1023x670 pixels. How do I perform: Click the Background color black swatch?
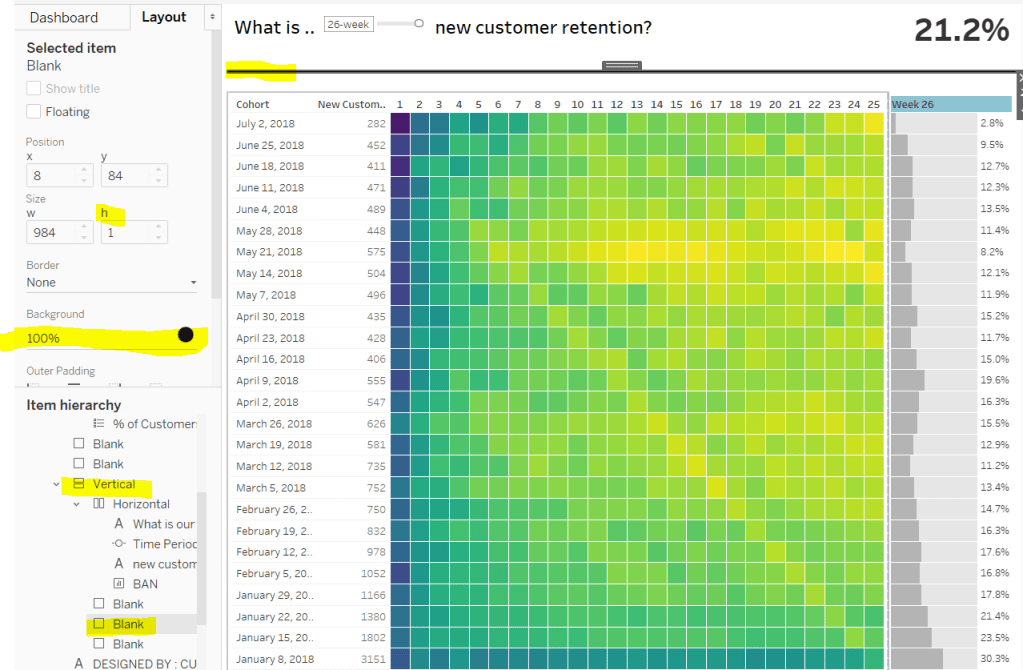coord(185,335)
